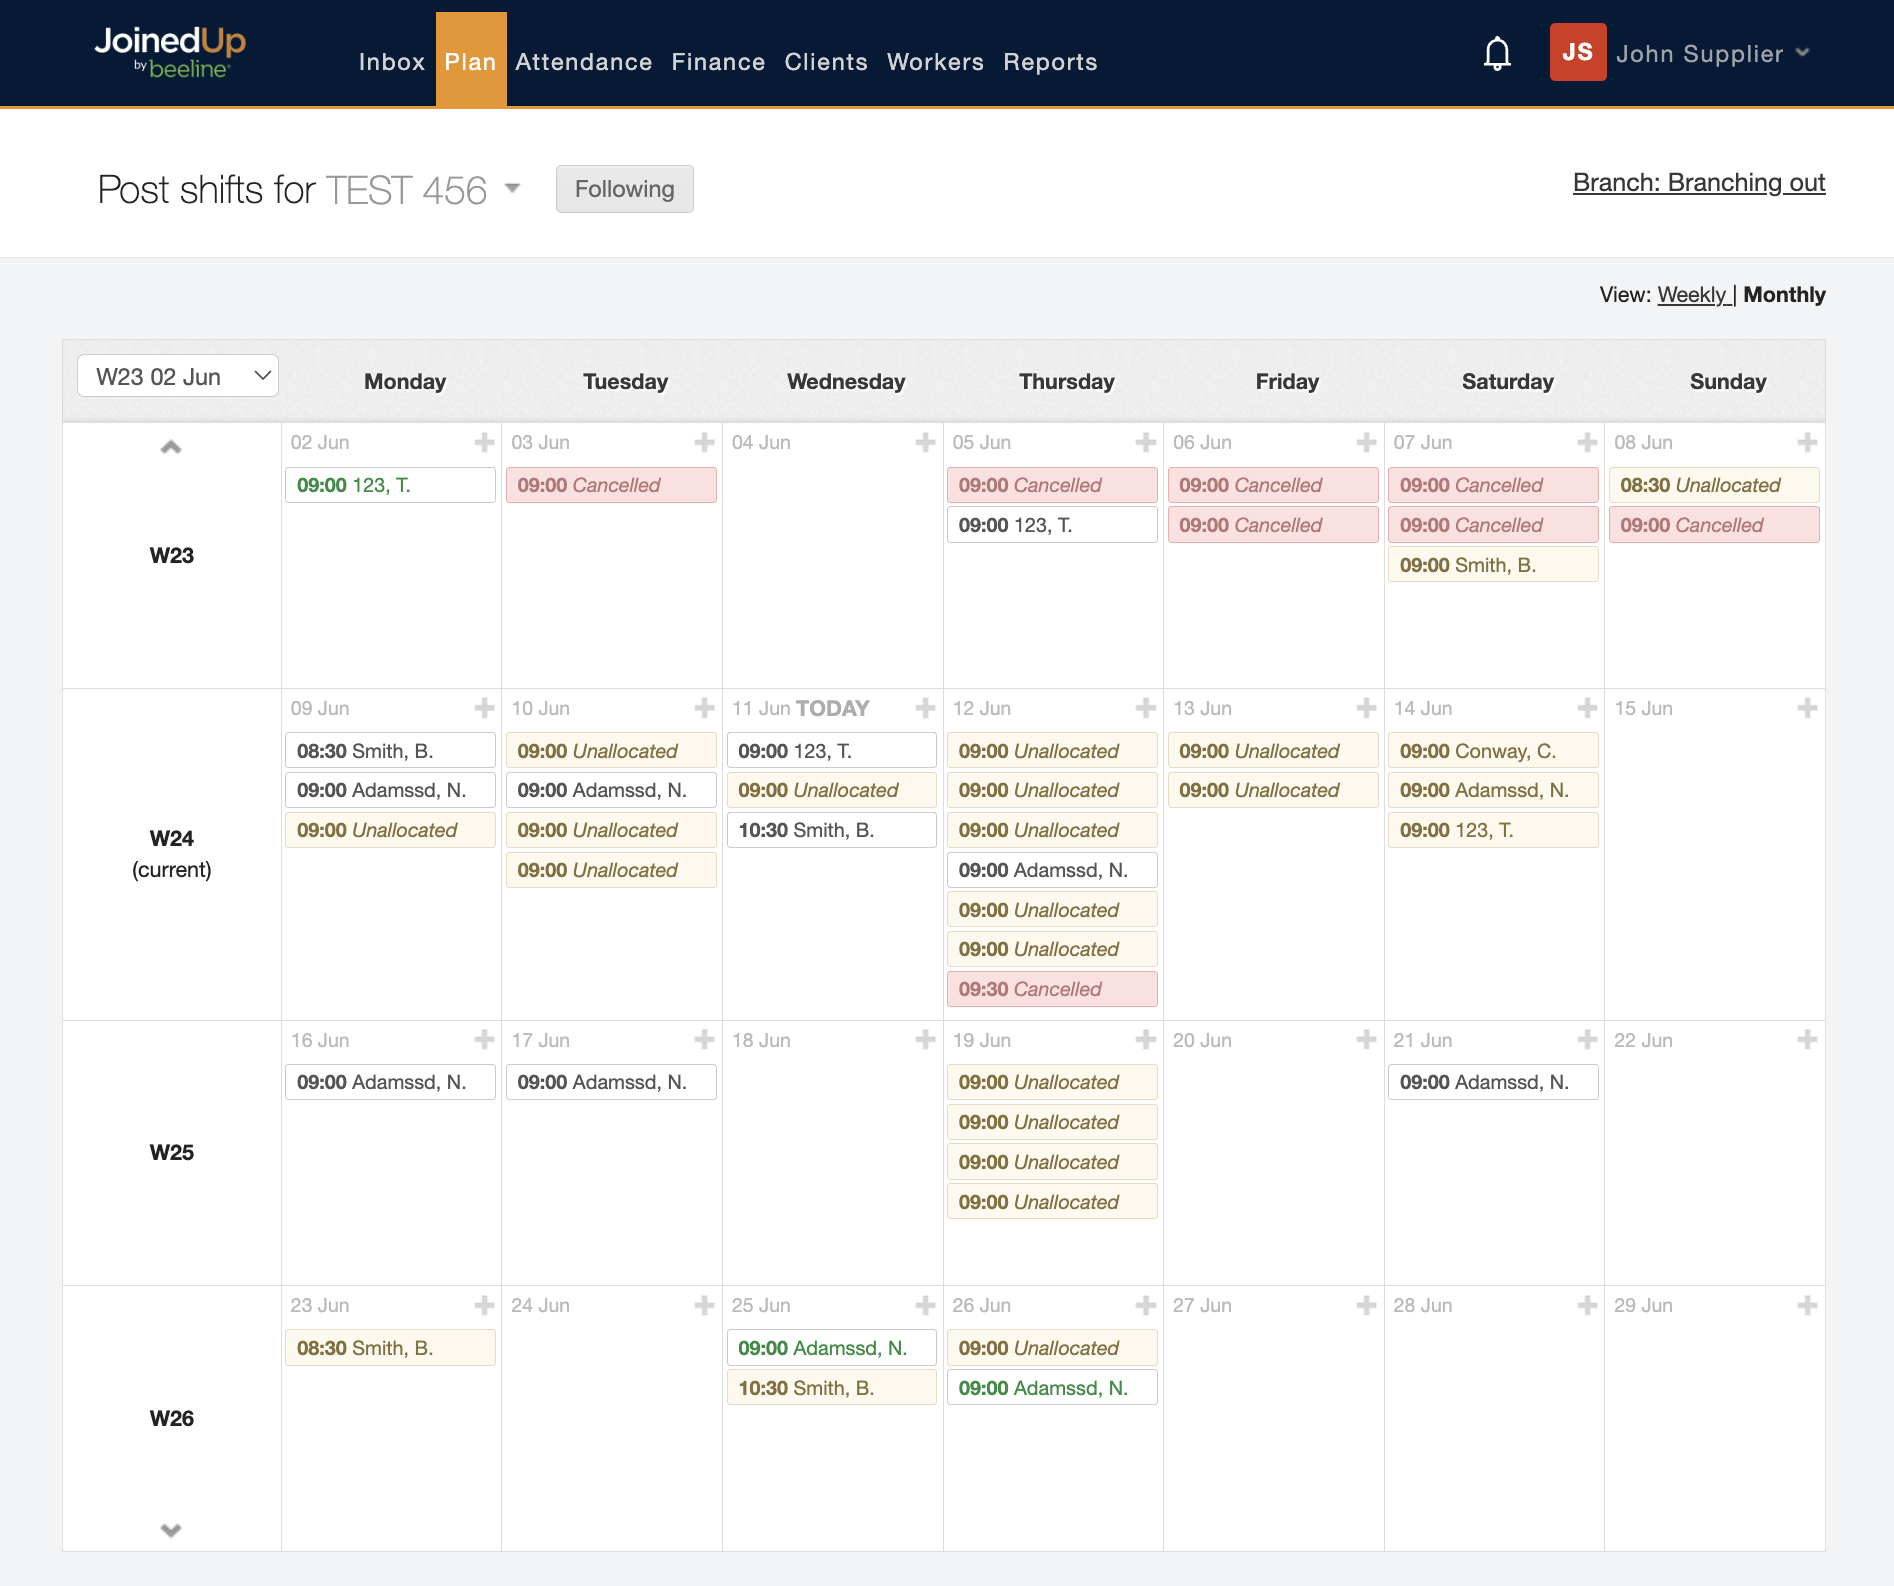This screenshot has height=1586, width=1894.
Task: Click the JoinedUp by Beeline logo
Action: pos(170,52)
